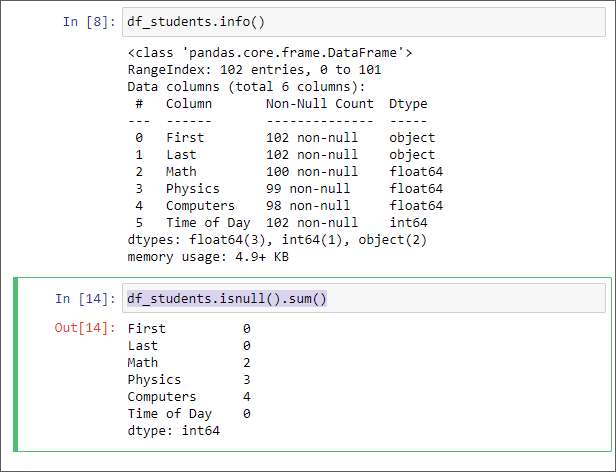Click the Physics label in isnull output
616x472 pixels.
pyautogui.click(x=154, y=379)
